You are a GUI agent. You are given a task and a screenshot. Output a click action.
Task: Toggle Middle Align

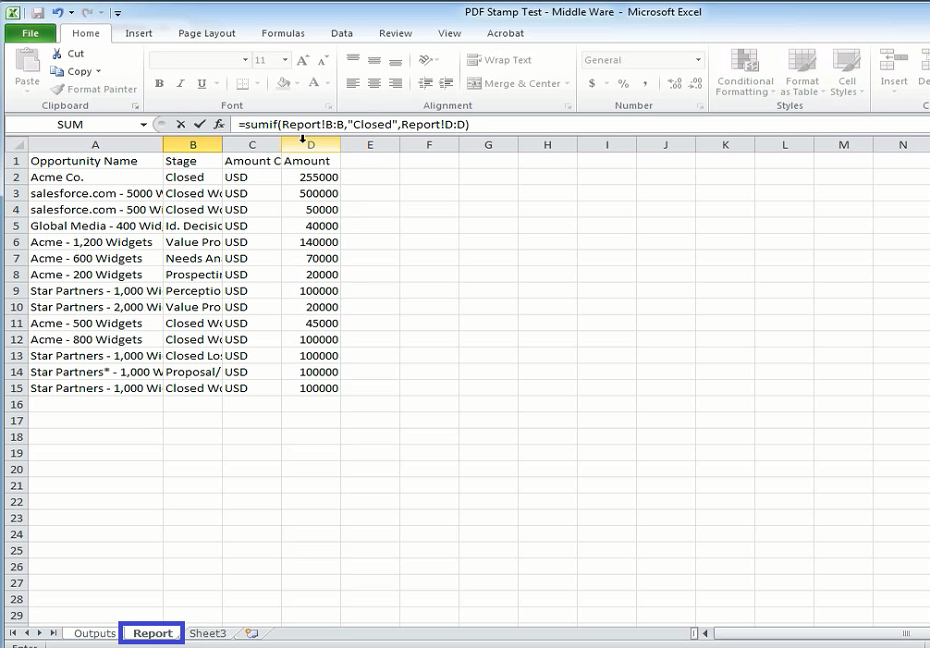pyautogui.click(x=374, y=60)
